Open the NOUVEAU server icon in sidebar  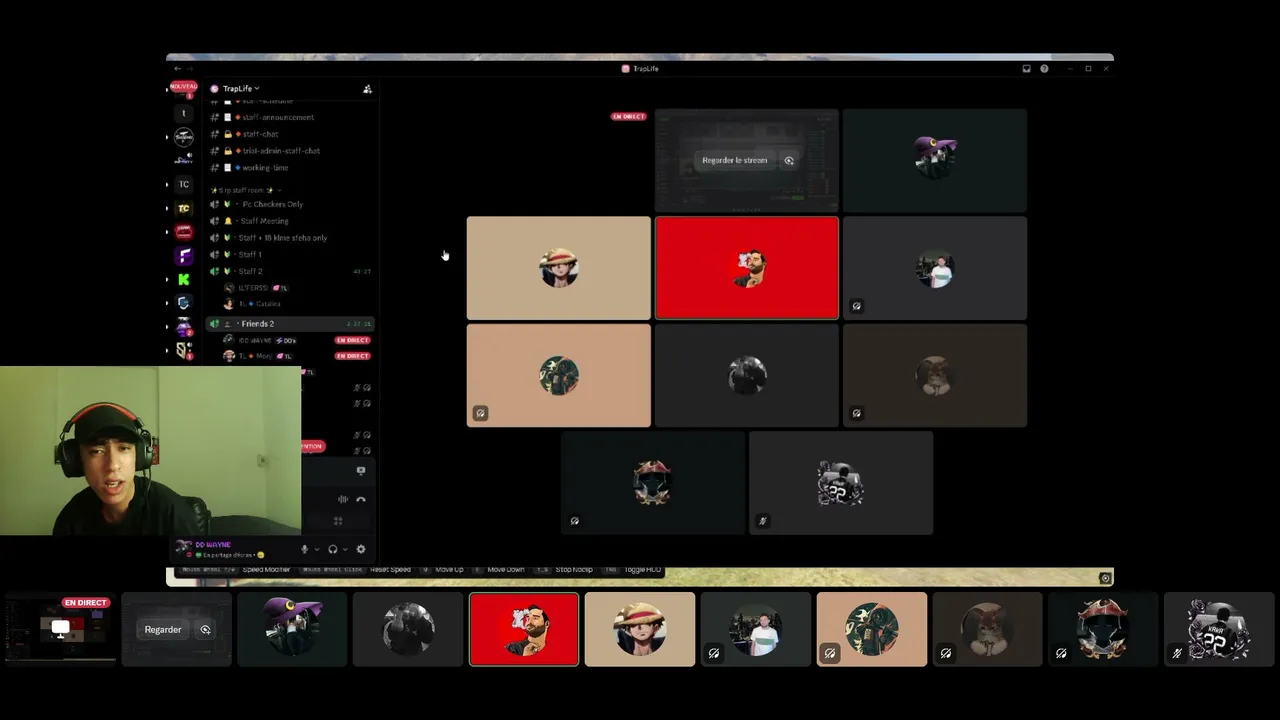(183, 89)
